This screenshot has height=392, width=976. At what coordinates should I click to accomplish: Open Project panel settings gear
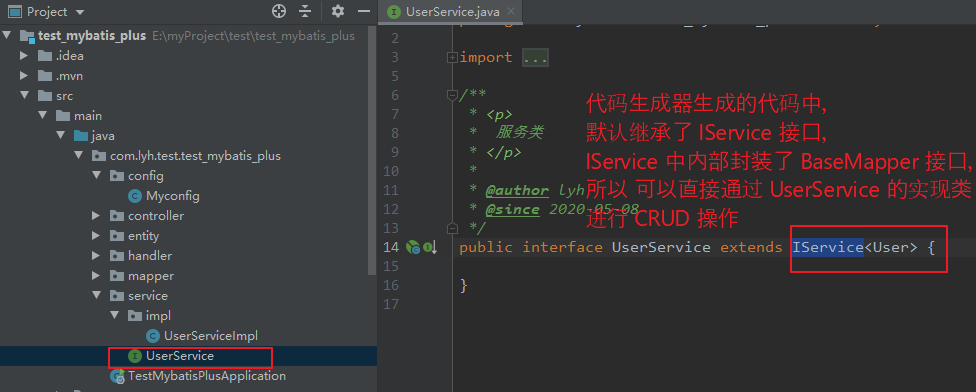[338, 11]
